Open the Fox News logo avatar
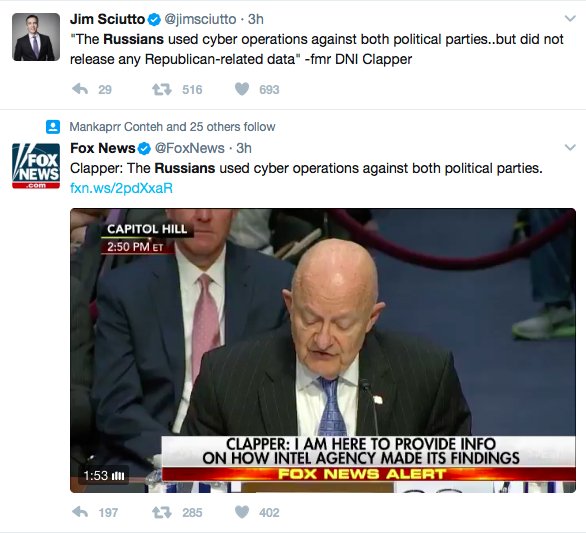 pos(36,166)
